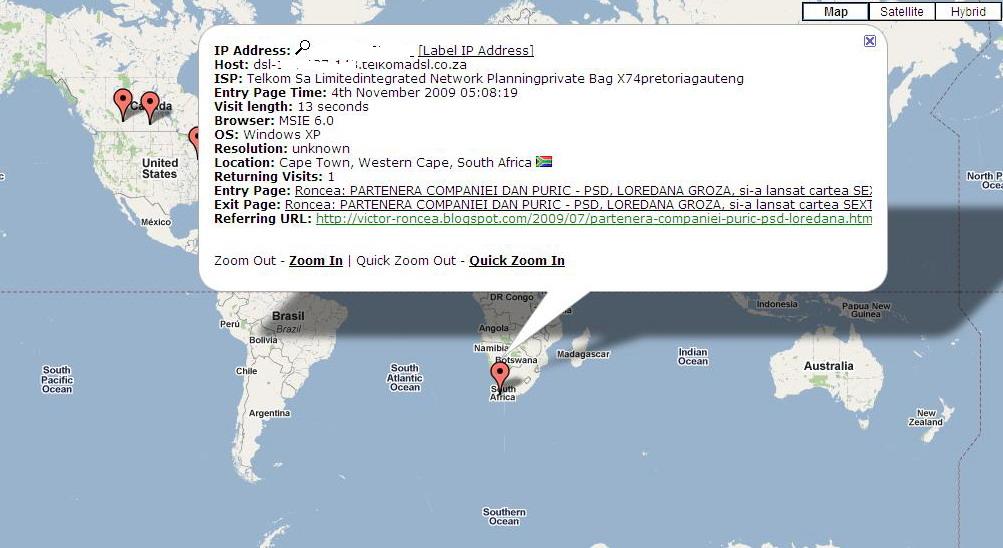The height and width of the screenshot is (548, 1003).
Task: Click the 'Visit length: 13 seconds' text
Action: (291, 107)
